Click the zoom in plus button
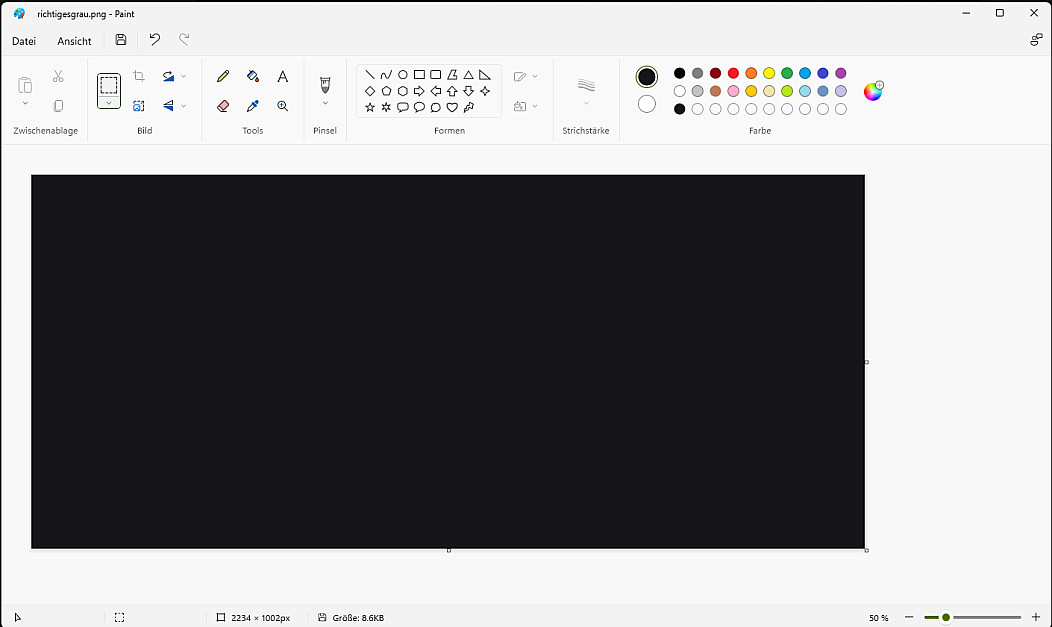Screen dimensions: 1052x627 [x=1035, y=618]
